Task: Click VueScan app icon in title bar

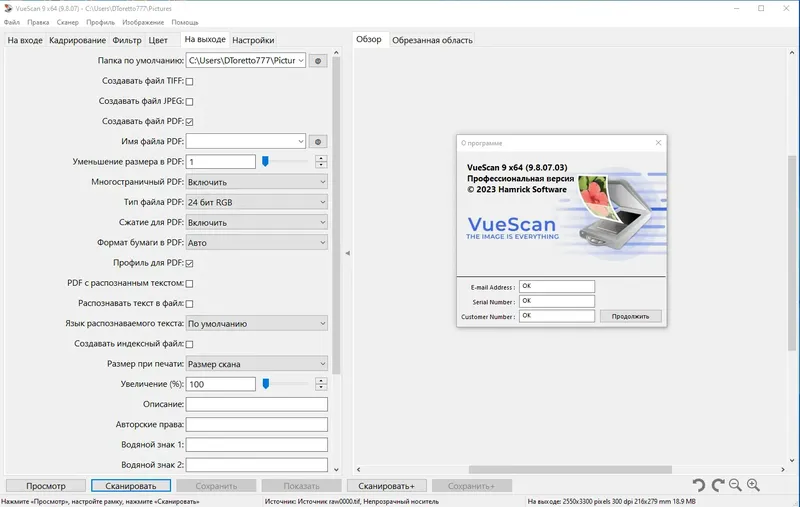Action: pos(8,8)
